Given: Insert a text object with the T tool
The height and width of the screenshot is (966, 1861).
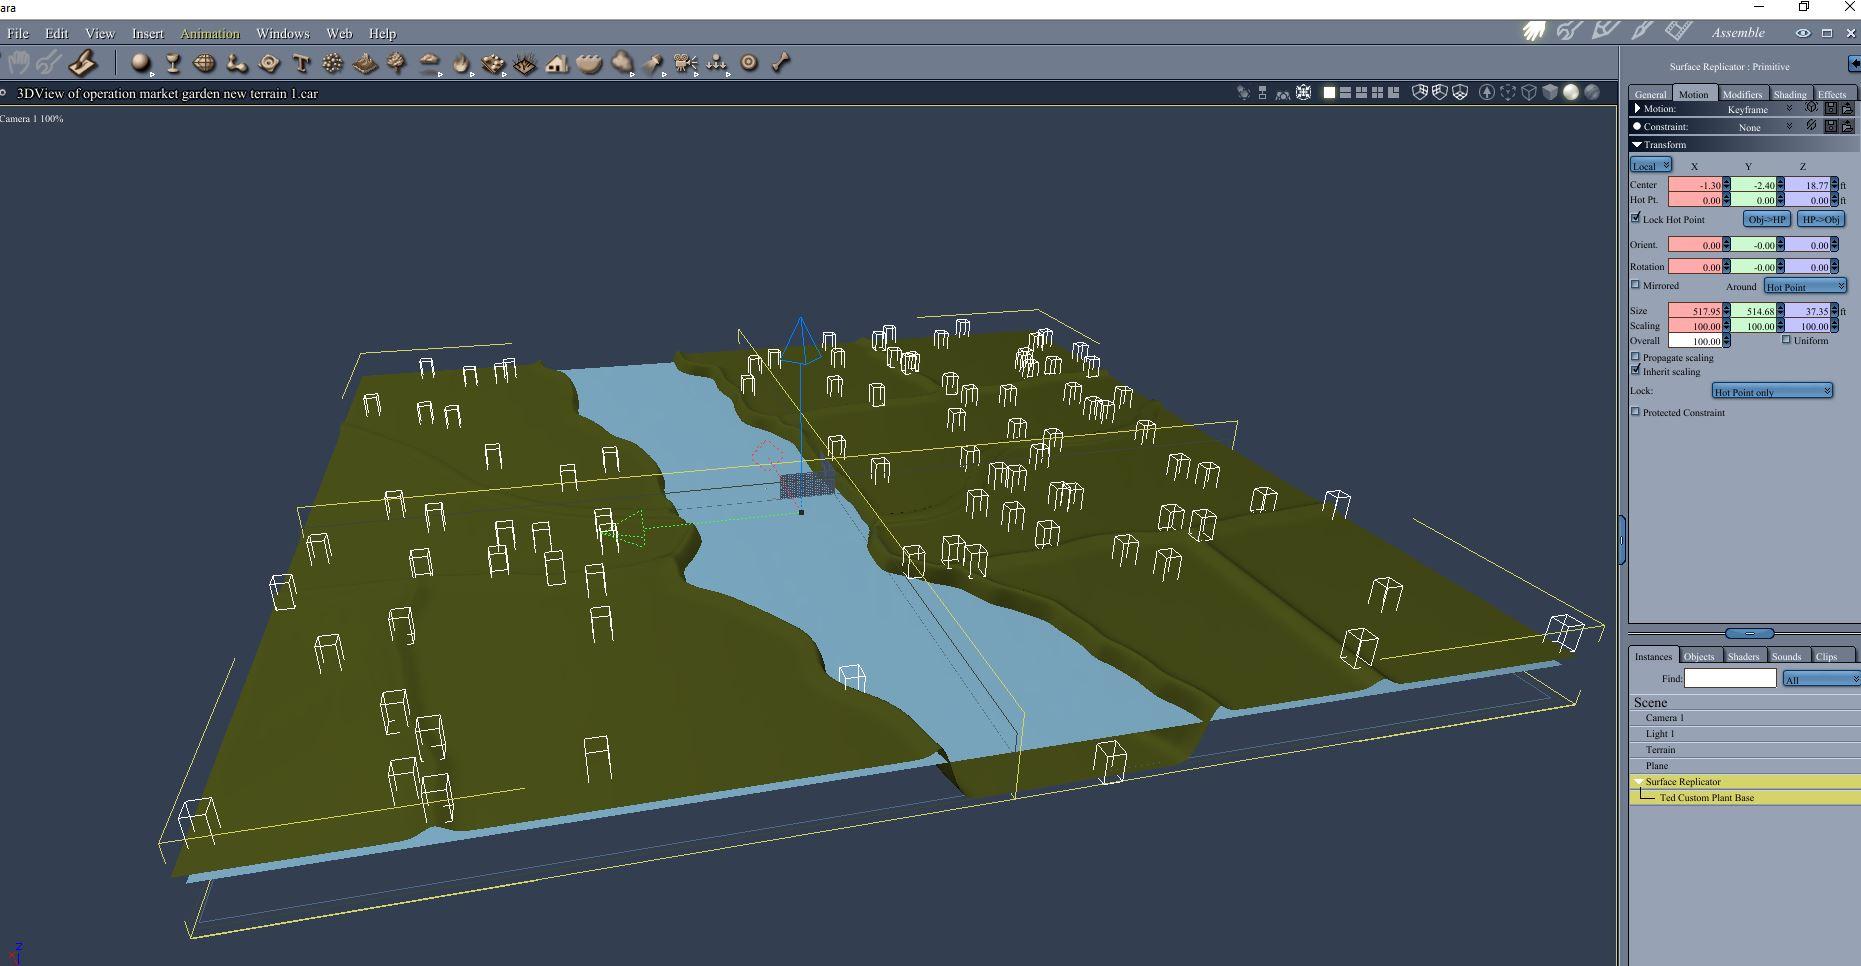Looking at the screenshot, I should click(301, 63).
